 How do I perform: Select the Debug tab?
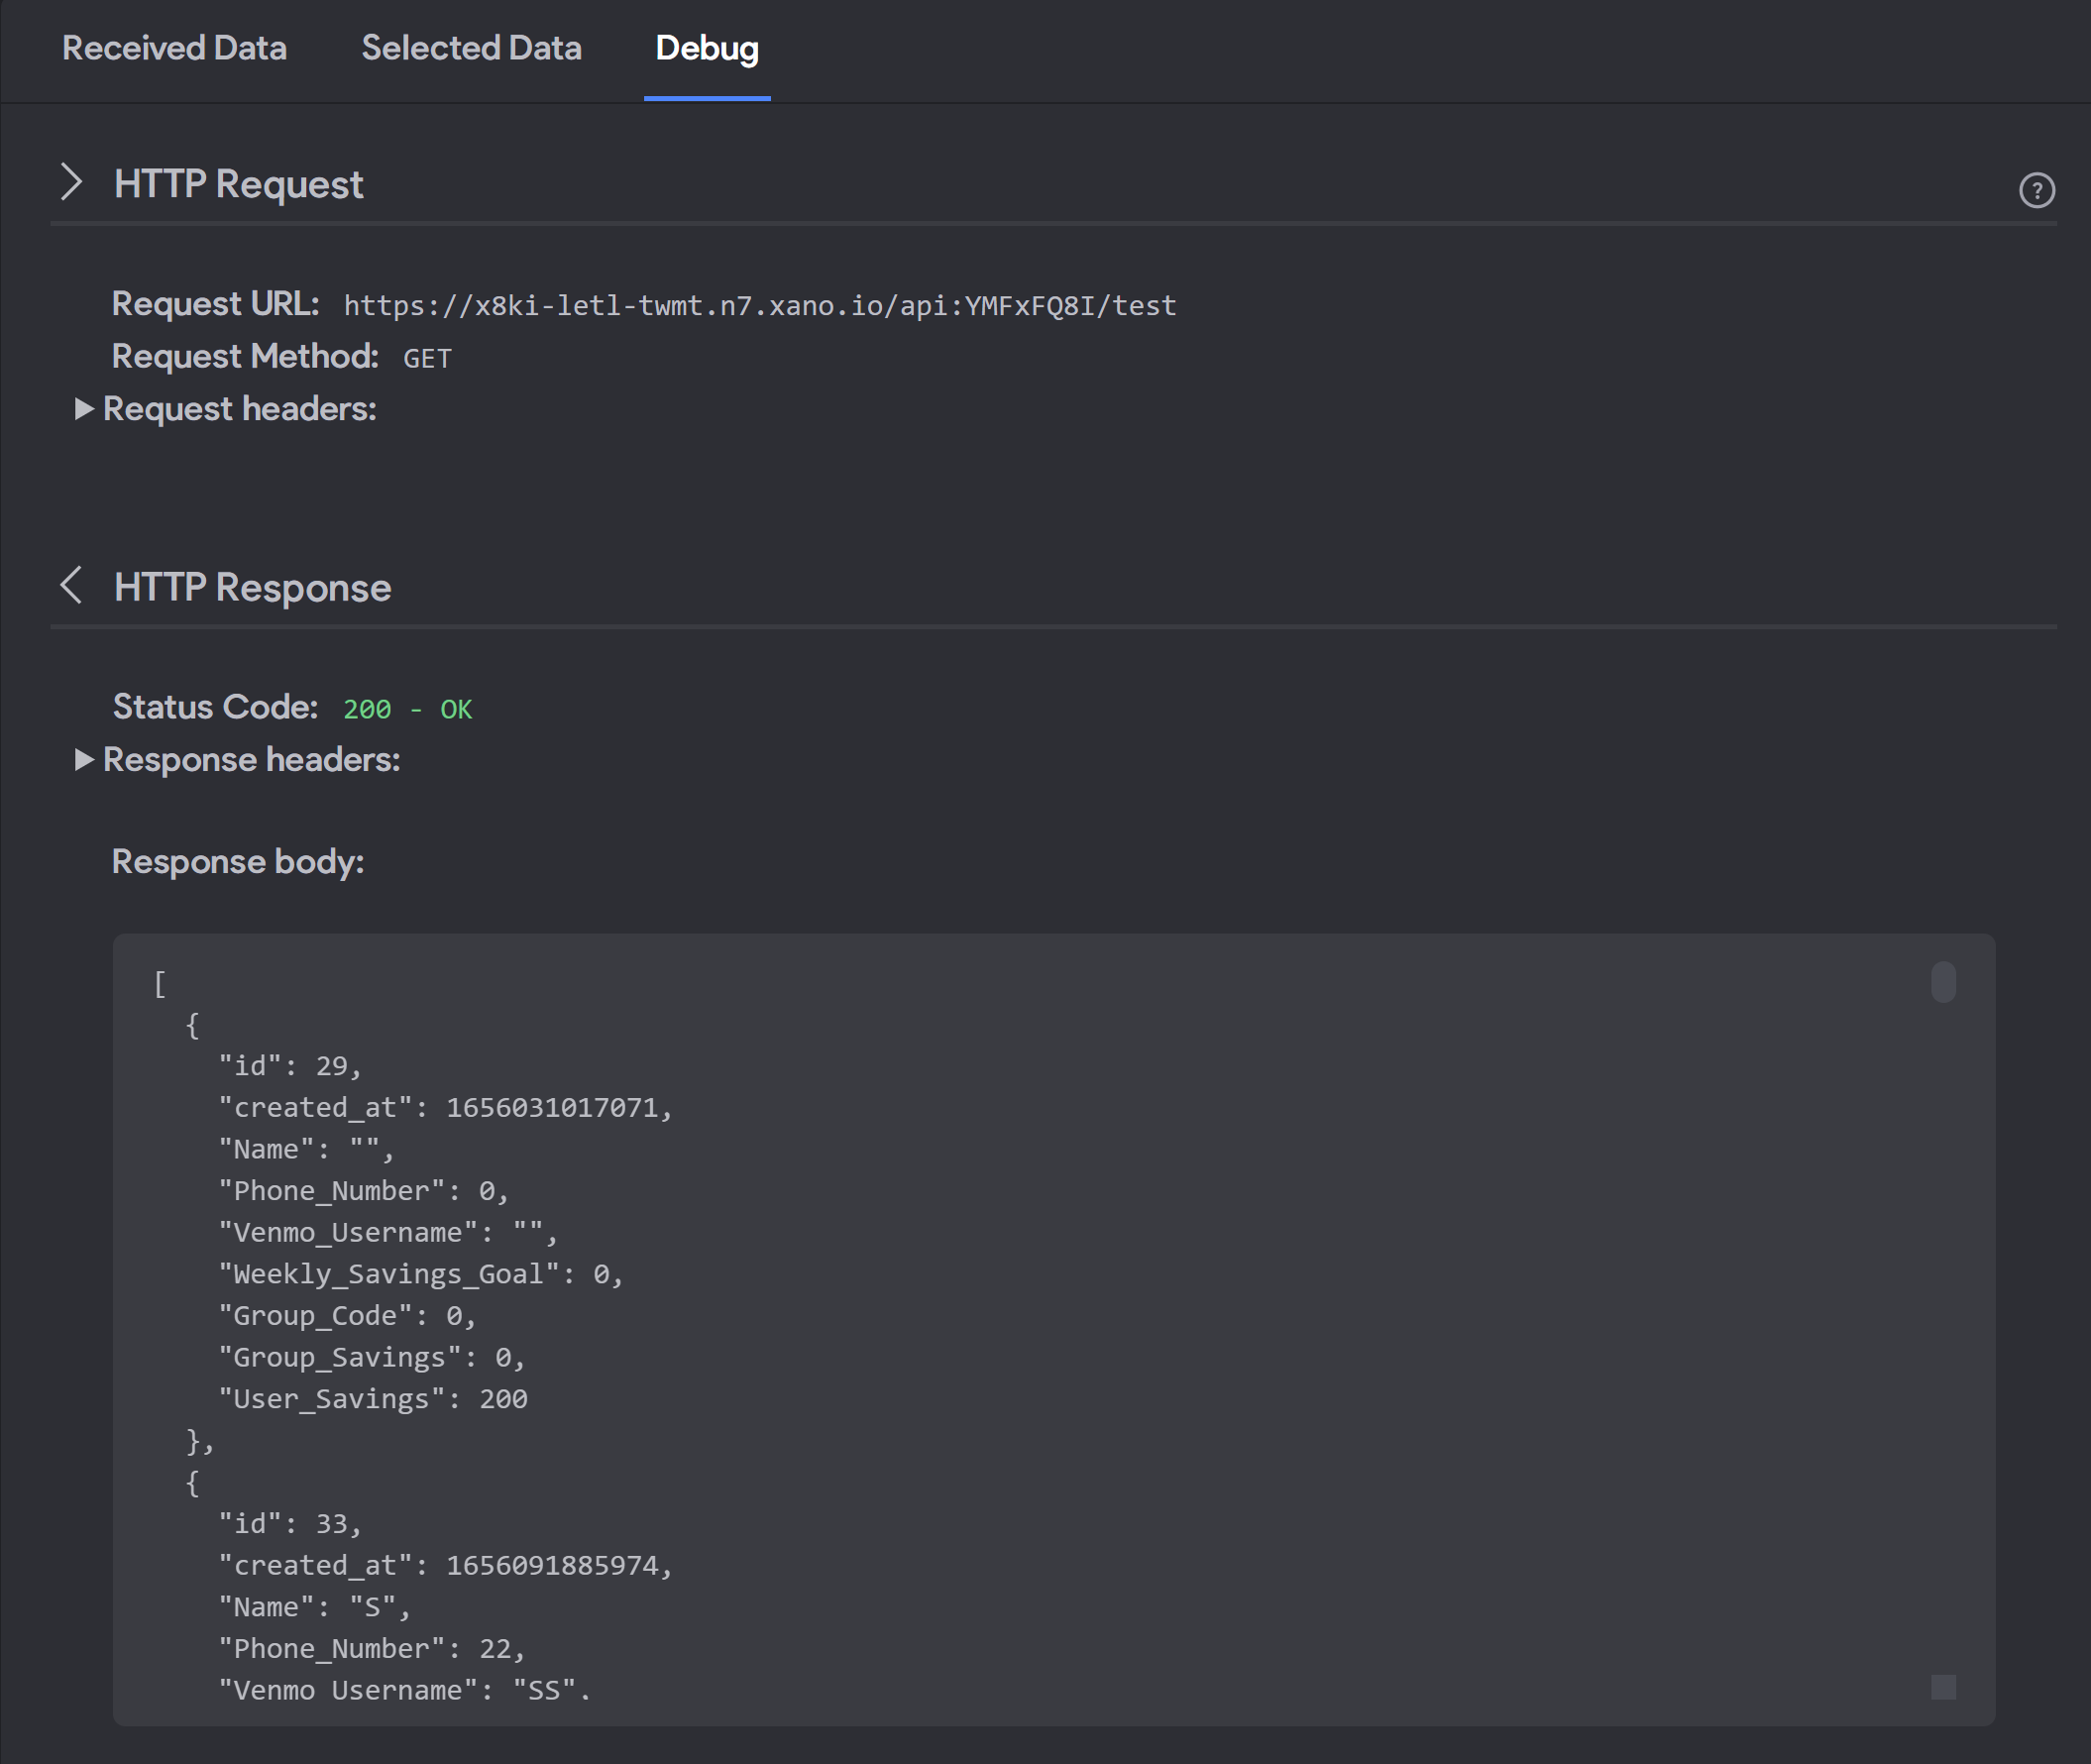(707, 48)
